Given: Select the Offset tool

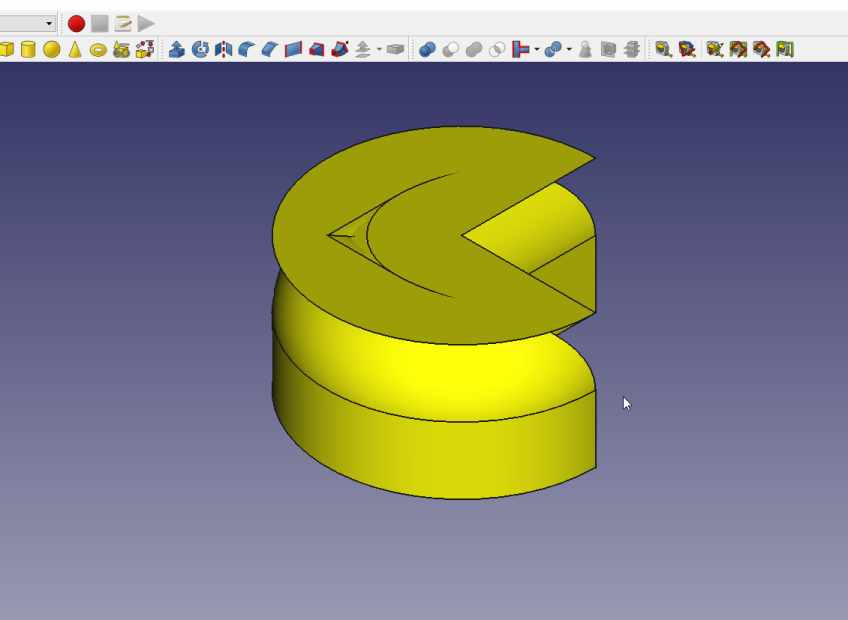Looking at the screenshot, I should pyautogui.click(x=363, y=50).
